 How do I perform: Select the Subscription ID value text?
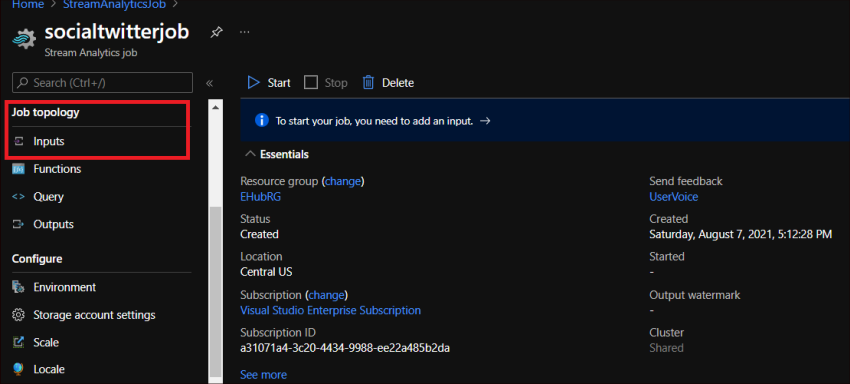pyautogui.click(x=345, y=348)
